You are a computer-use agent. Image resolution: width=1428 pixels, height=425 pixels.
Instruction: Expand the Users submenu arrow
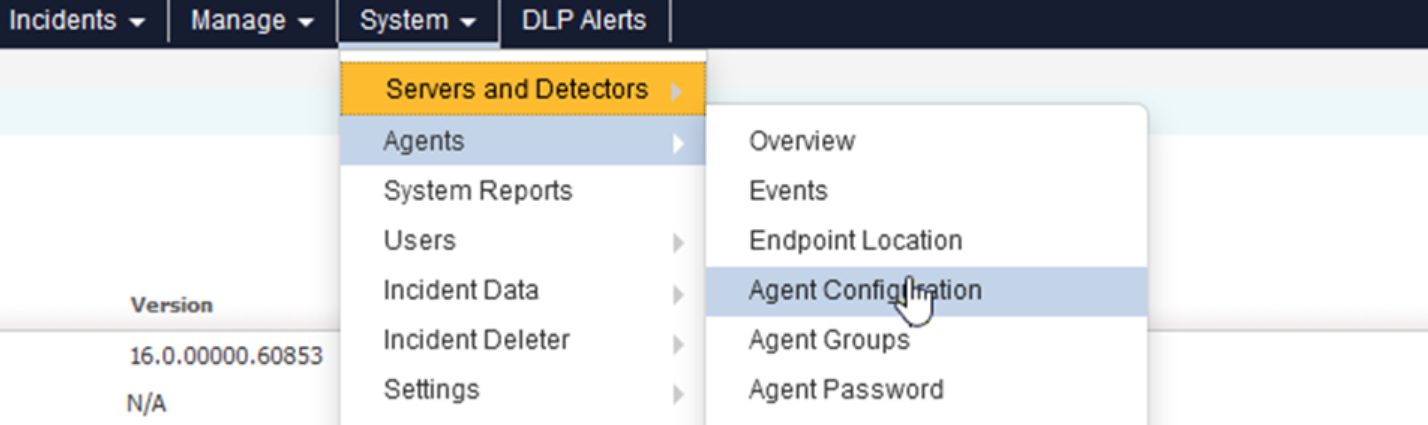[x=678, y=243]
